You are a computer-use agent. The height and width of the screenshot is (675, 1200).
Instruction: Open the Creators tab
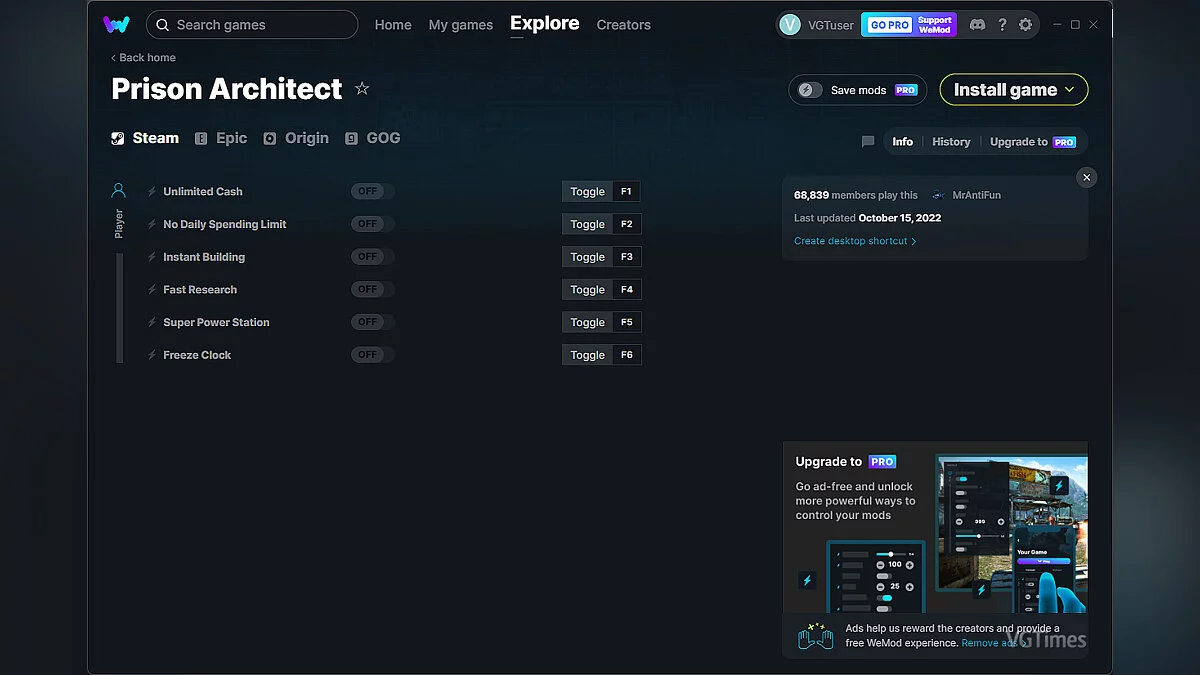click(x=623, y=25)
